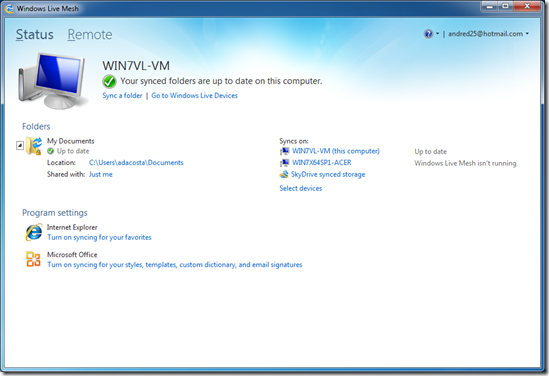Screen dimensions: 549x376
Task: Minimize the Windows Live Mesh window
Action: (x=490, y=6)
